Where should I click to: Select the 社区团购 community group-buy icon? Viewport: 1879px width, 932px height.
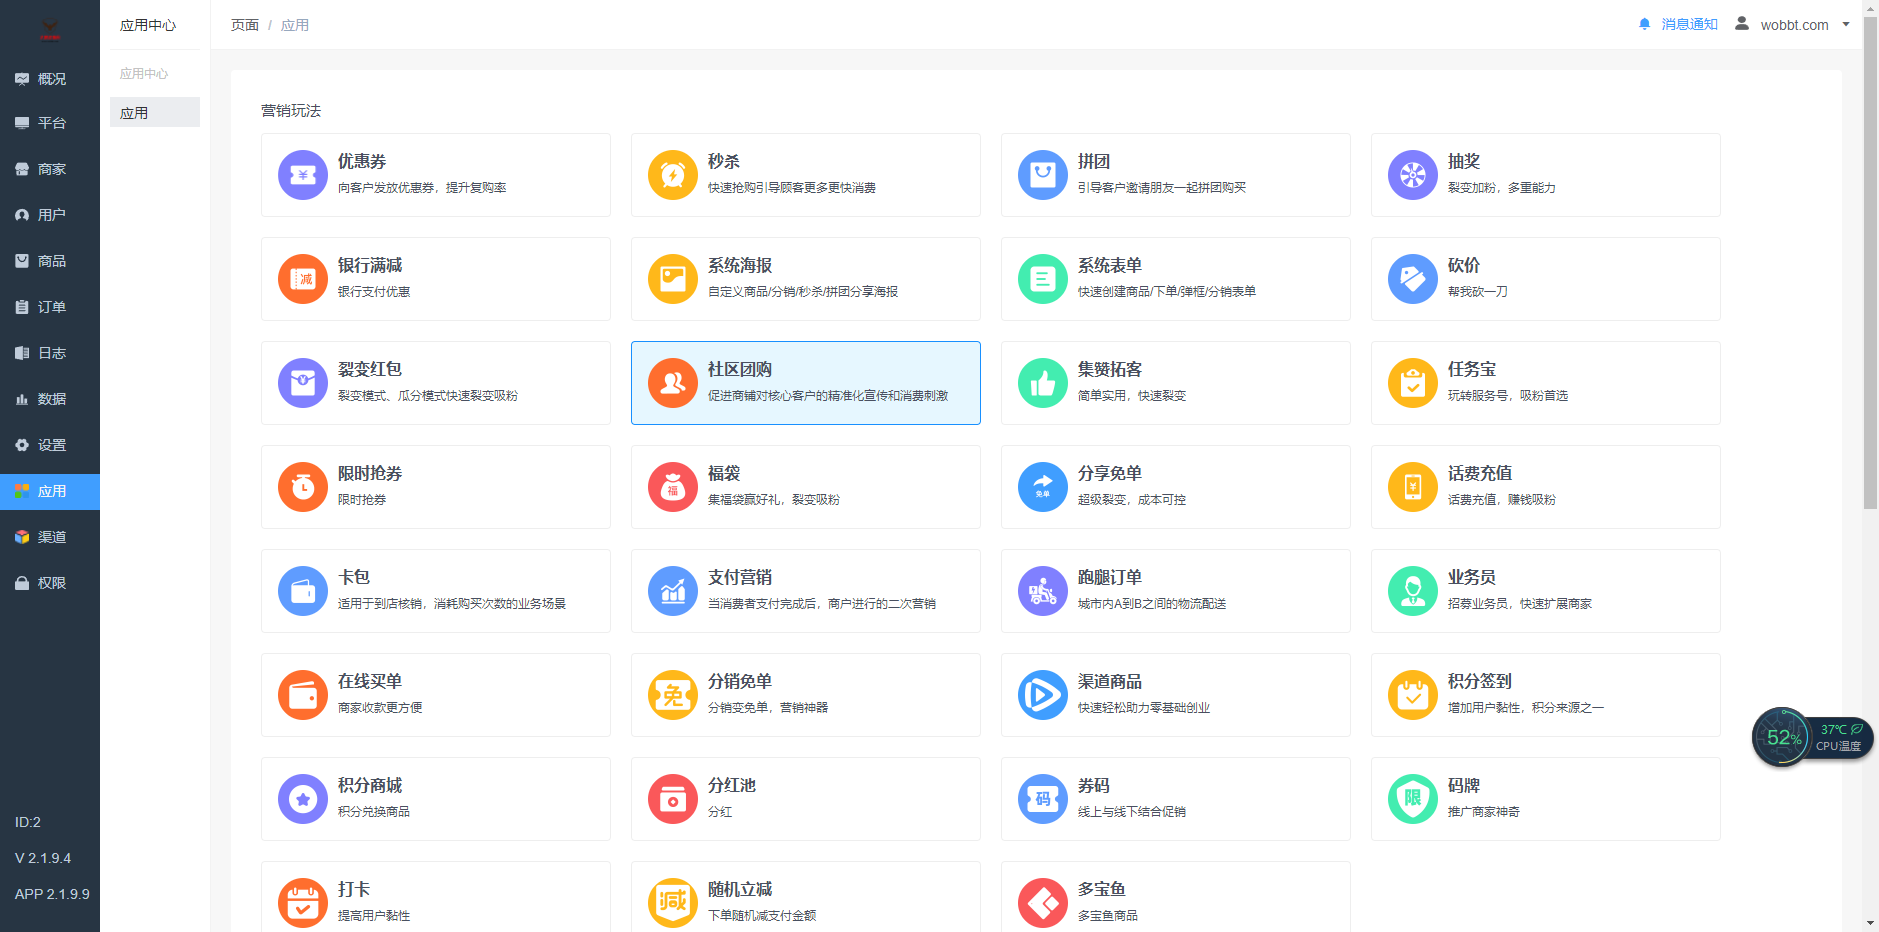[672, 383]
